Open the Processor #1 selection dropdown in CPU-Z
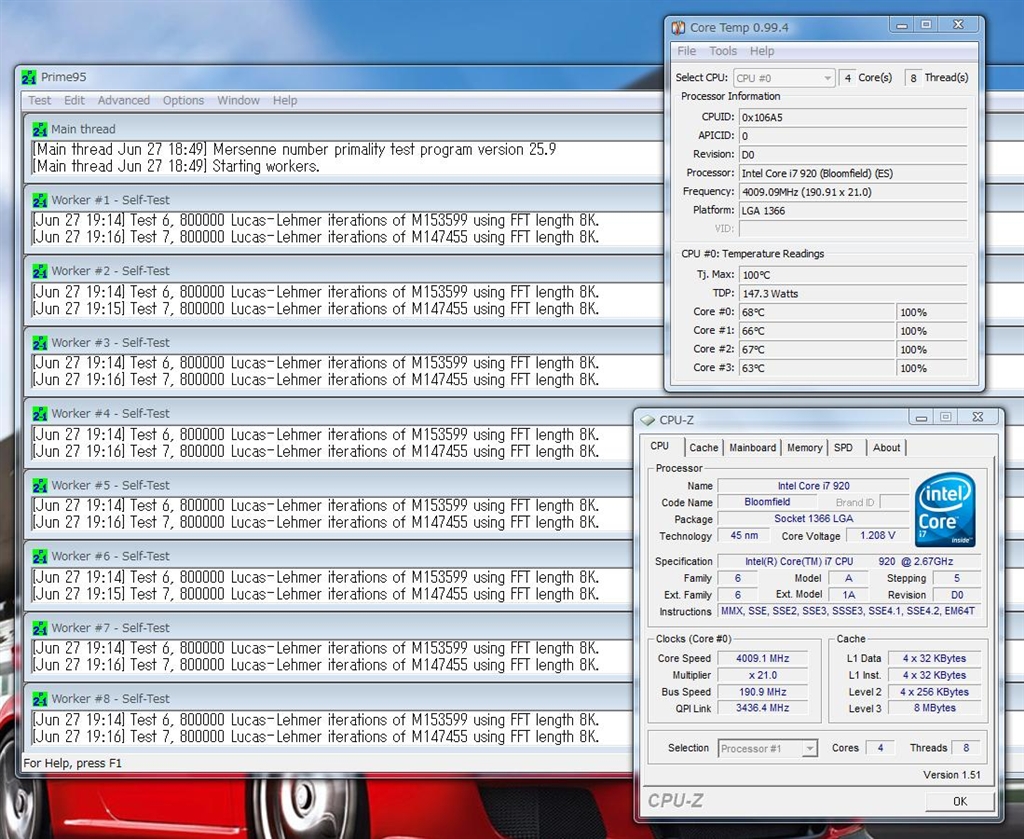The height and width of the screenshot is (839, 1024). tap(767, 748)
